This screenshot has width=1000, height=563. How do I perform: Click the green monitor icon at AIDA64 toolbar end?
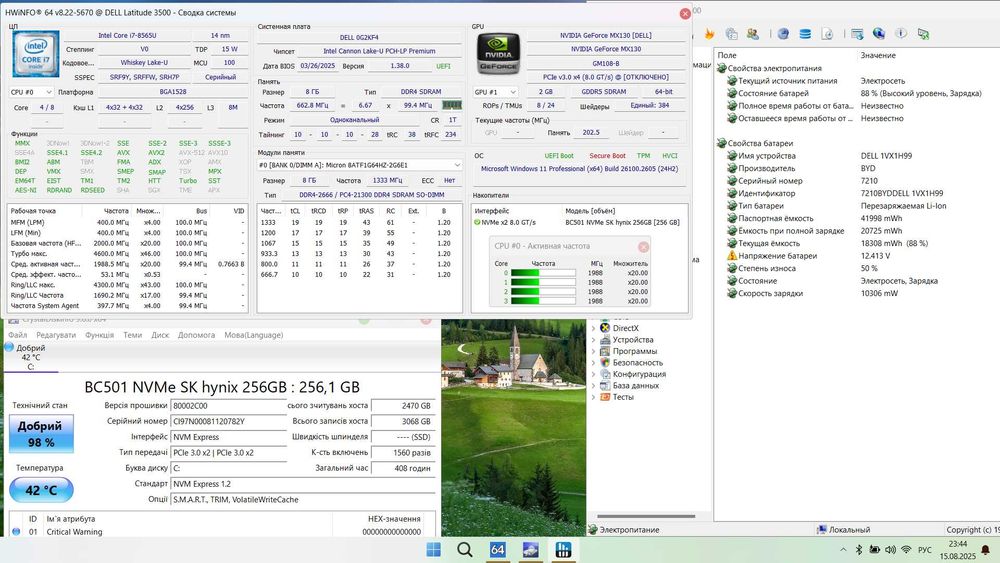(923, 34)
